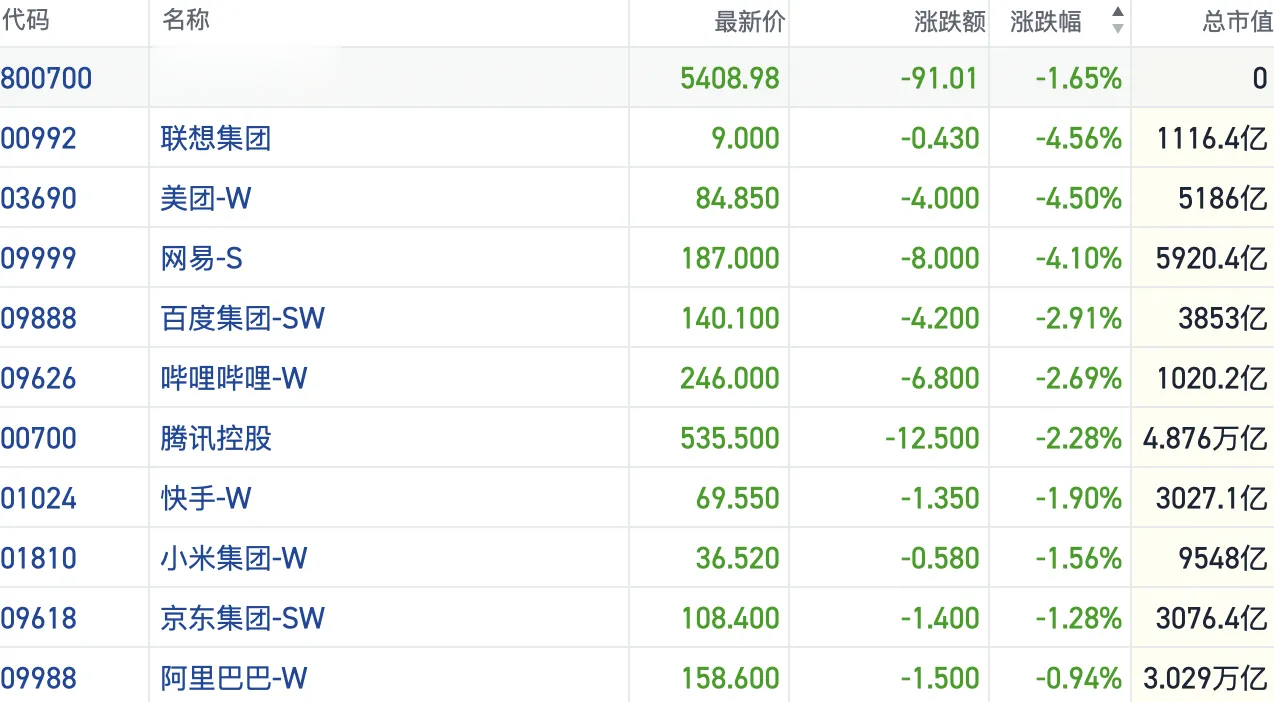Click the market cap 4.876万亿

point(1205,438)
